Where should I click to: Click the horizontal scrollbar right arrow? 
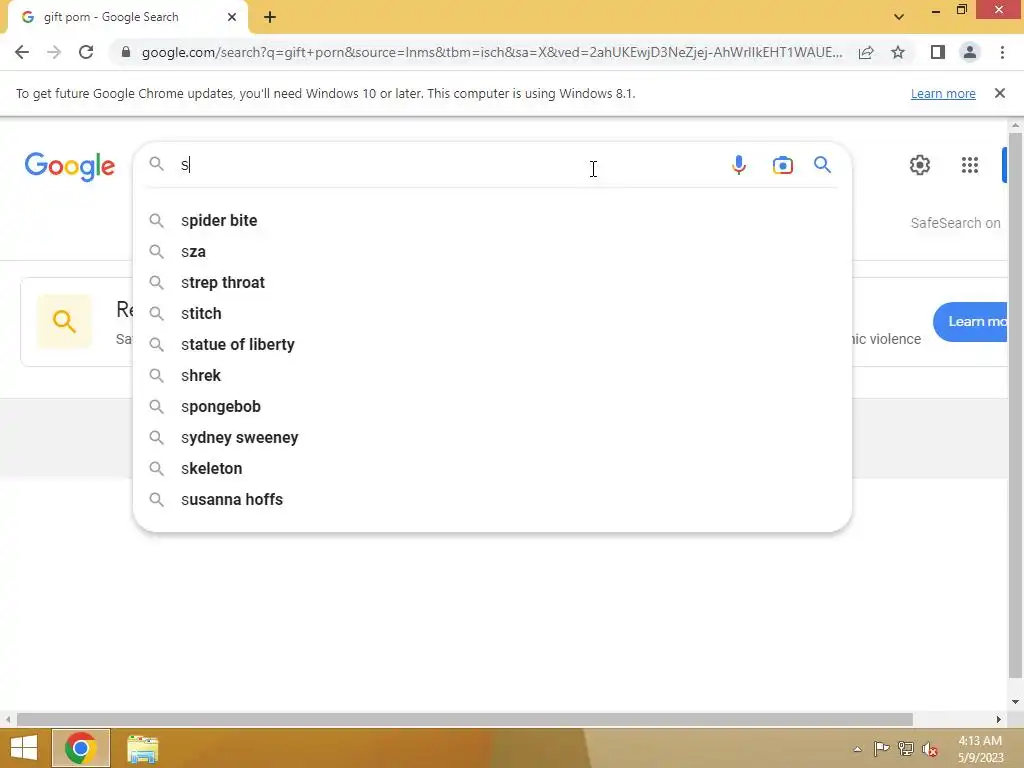[x=998, y=719]
